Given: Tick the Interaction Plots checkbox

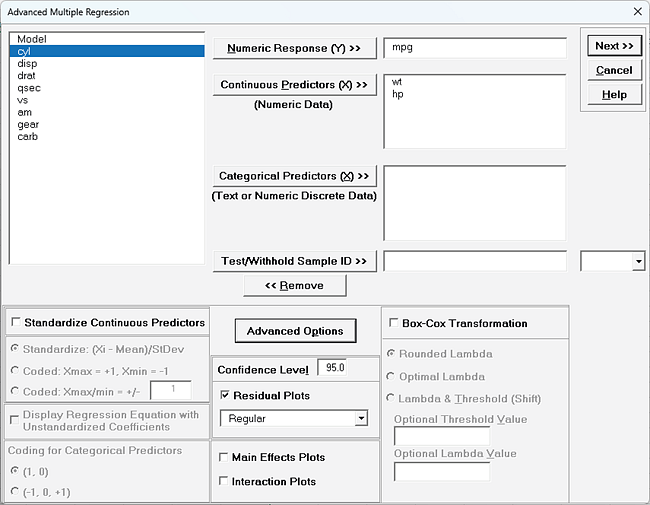Looking at the screenshot, I should click(224, 482).
